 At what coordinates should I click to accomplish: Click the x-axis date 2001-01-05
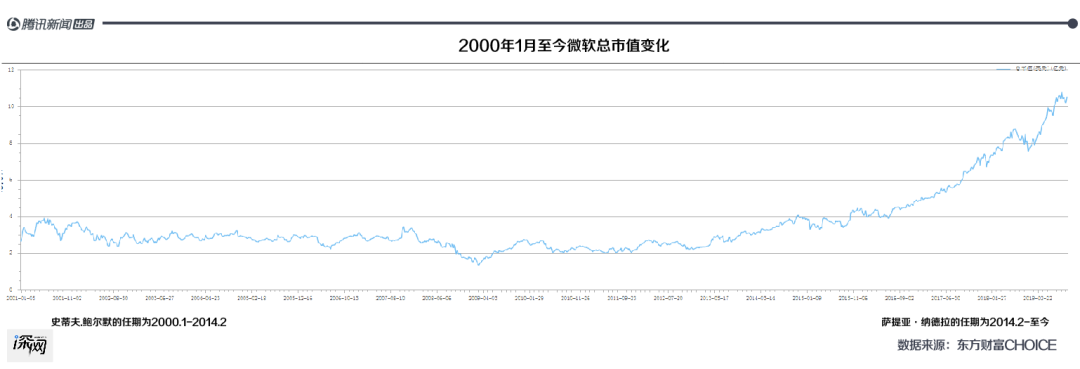21,298
